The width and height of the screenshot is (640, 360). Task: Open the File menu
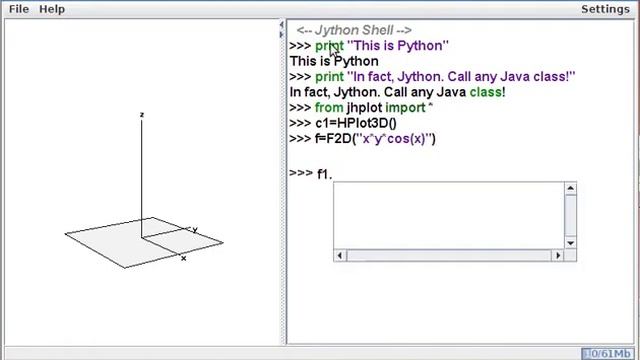(x=19, y=9)
